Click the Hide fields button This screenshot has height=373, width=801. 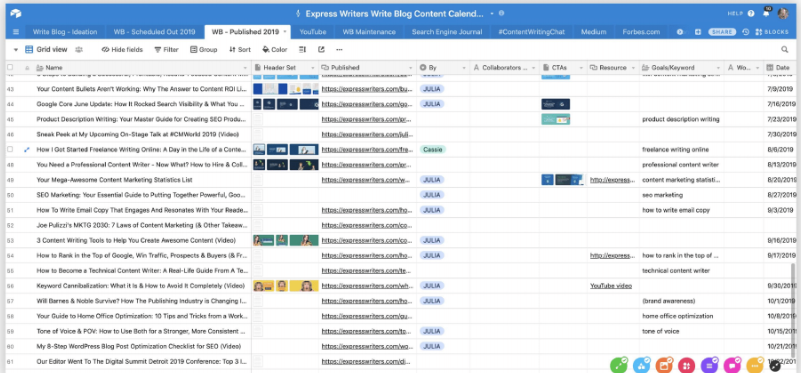122,50
